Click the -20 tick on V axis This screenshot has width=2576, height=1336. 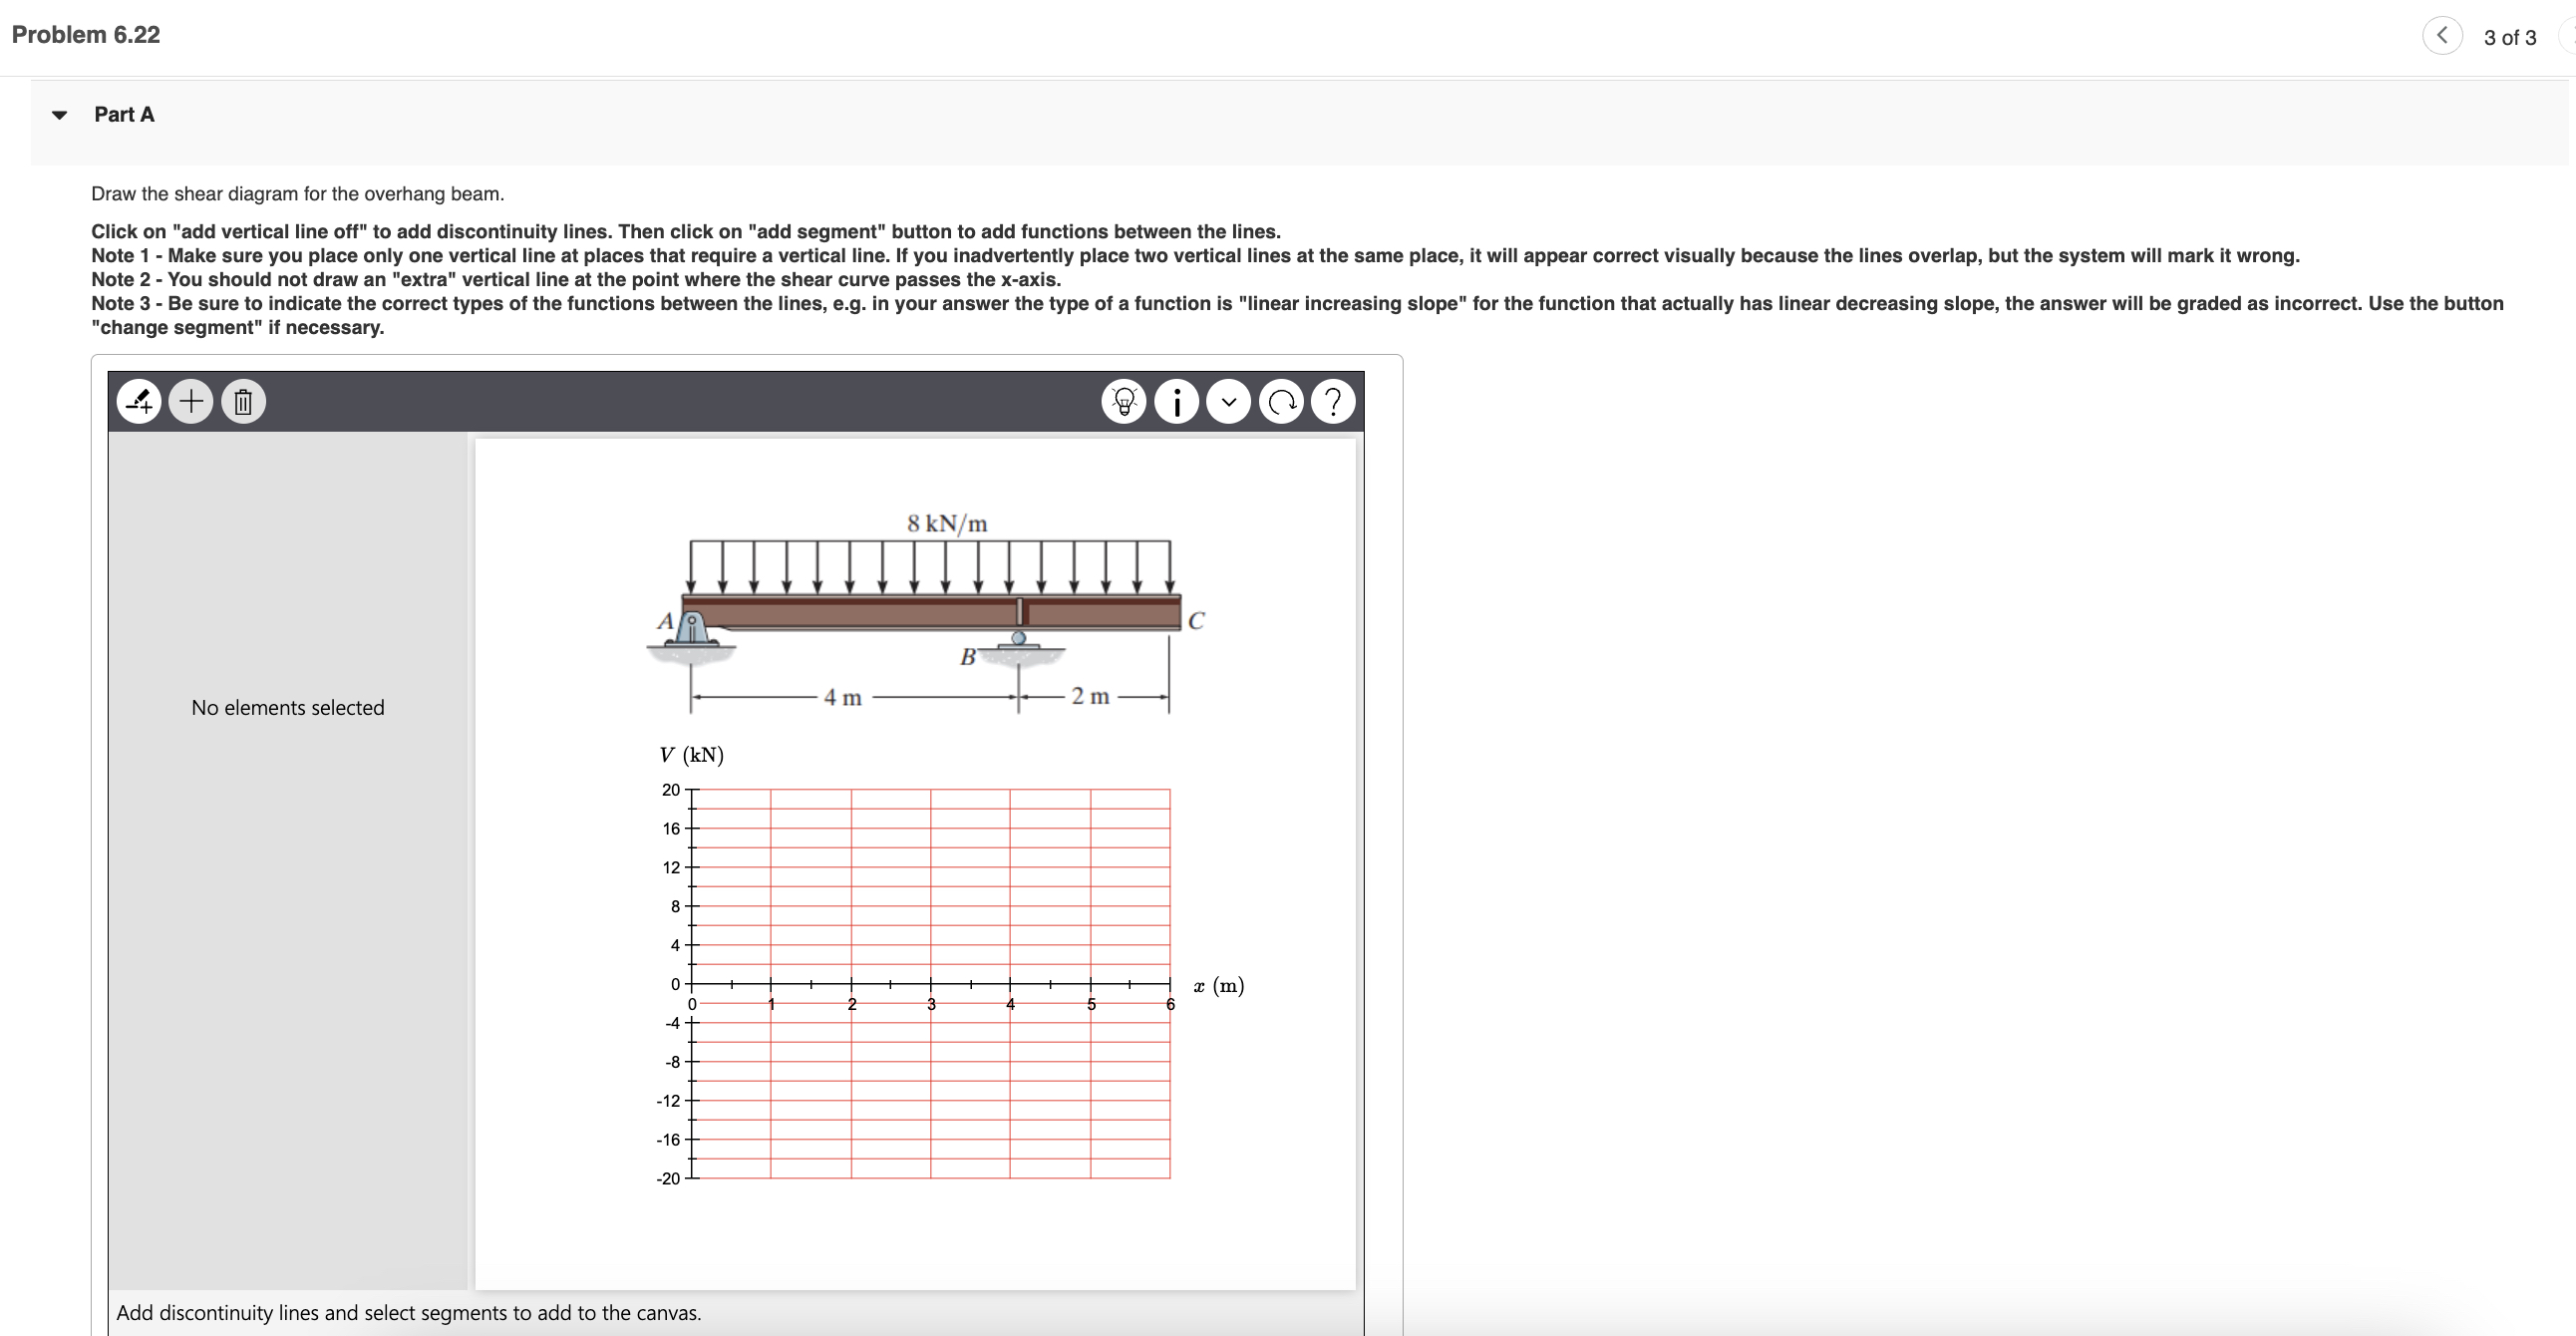coord(668,1179)
